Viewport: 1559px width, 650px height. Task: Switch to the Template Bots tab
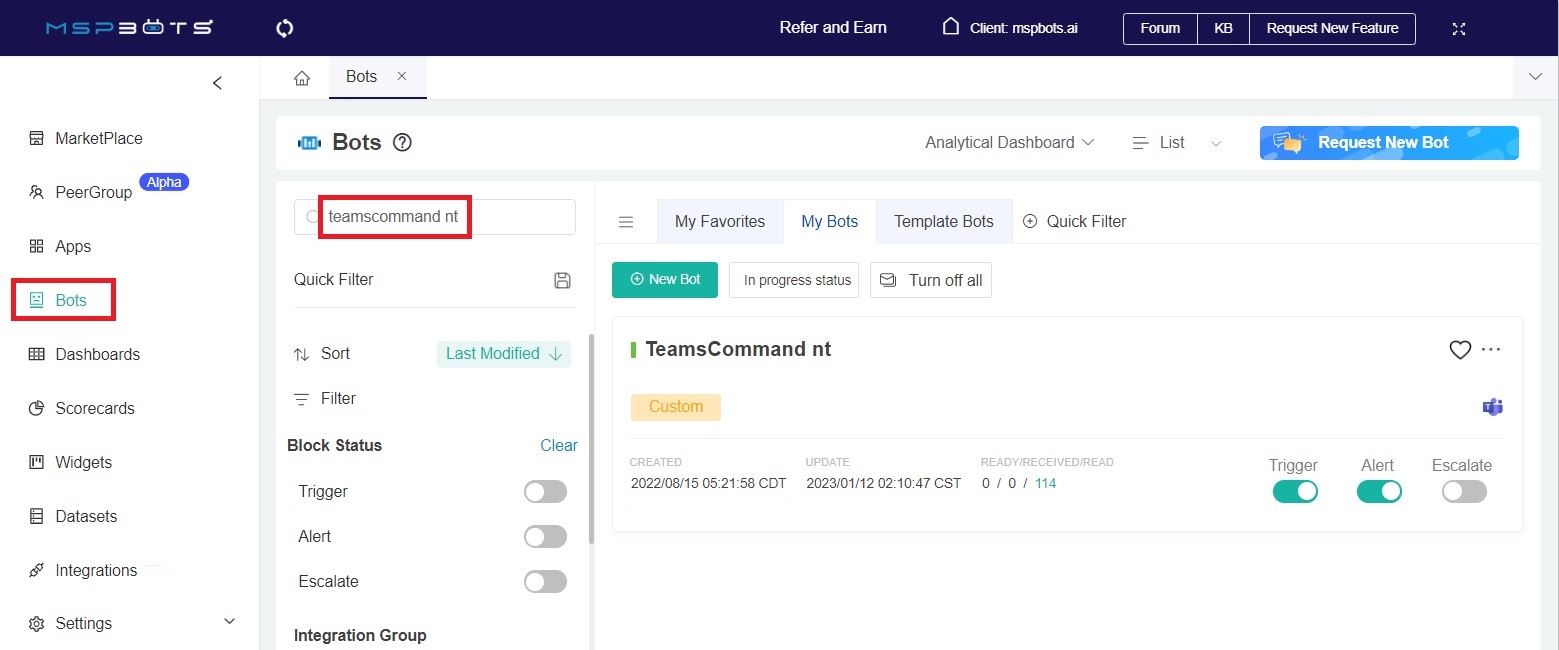coord(943,222)
